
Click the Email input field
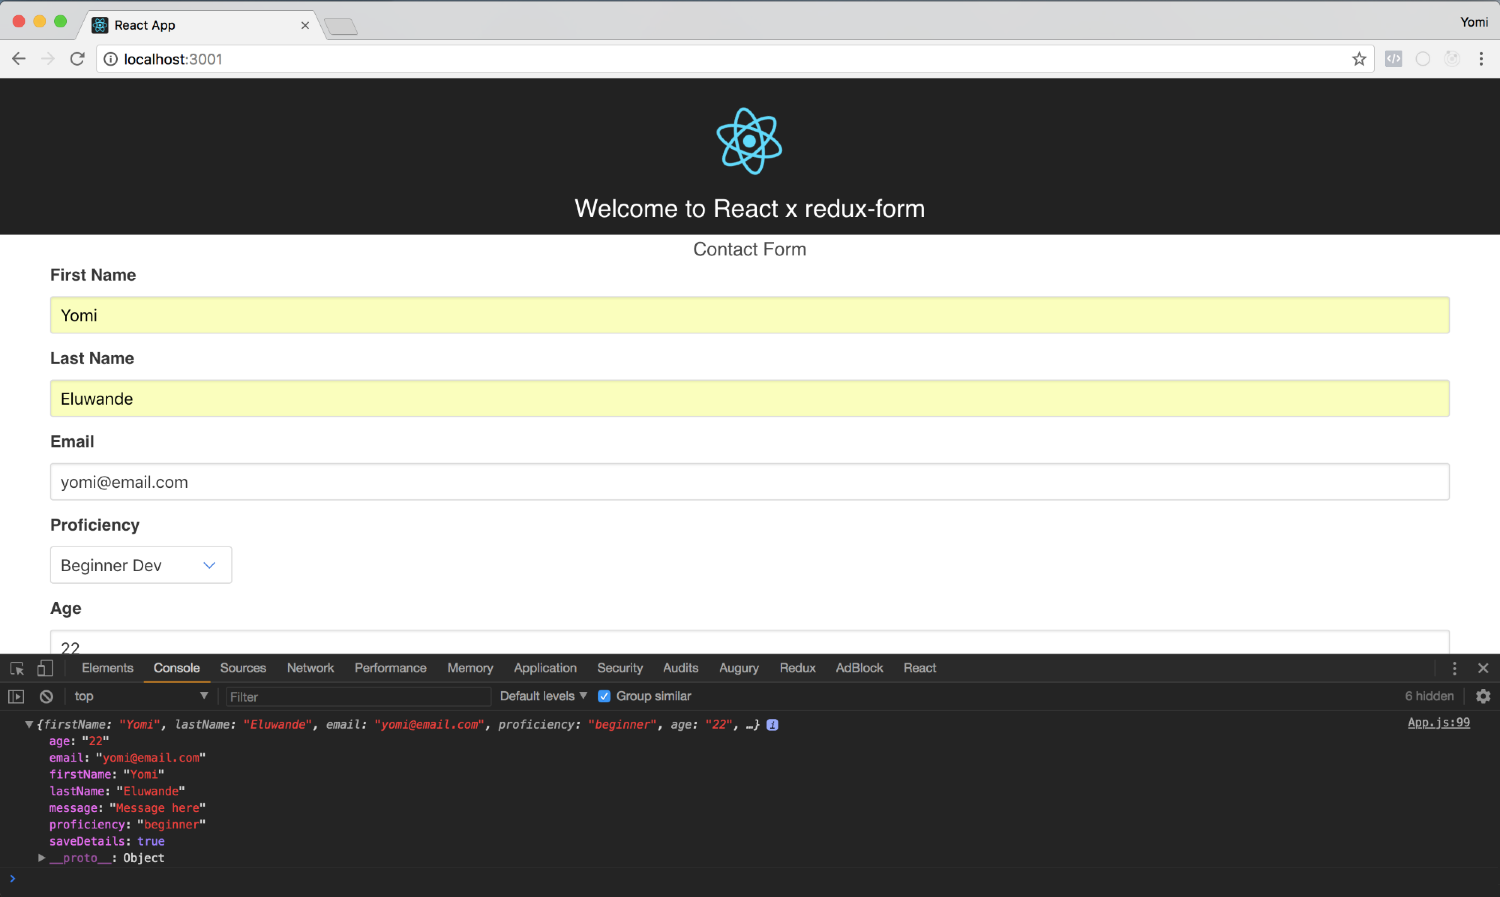click(x=750, y=482)
